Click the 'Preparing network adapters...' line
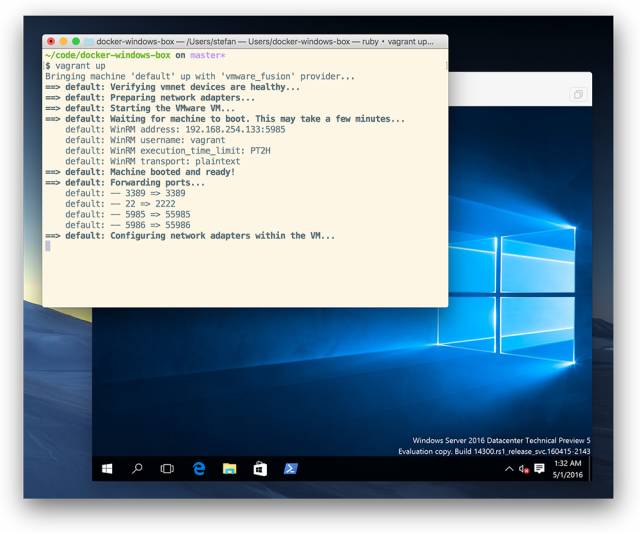Screen dimensions: 640x533 pos(150,98)
